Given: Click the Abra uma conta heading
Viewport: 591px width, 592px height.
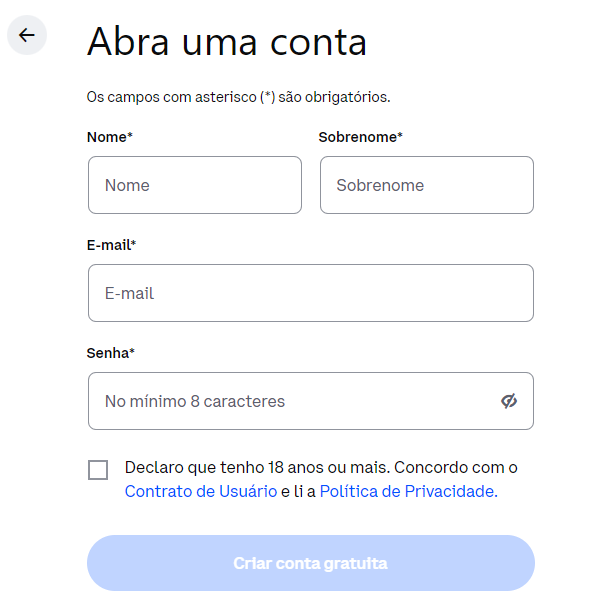Looking at the screenshot, I should coord(227,41).
